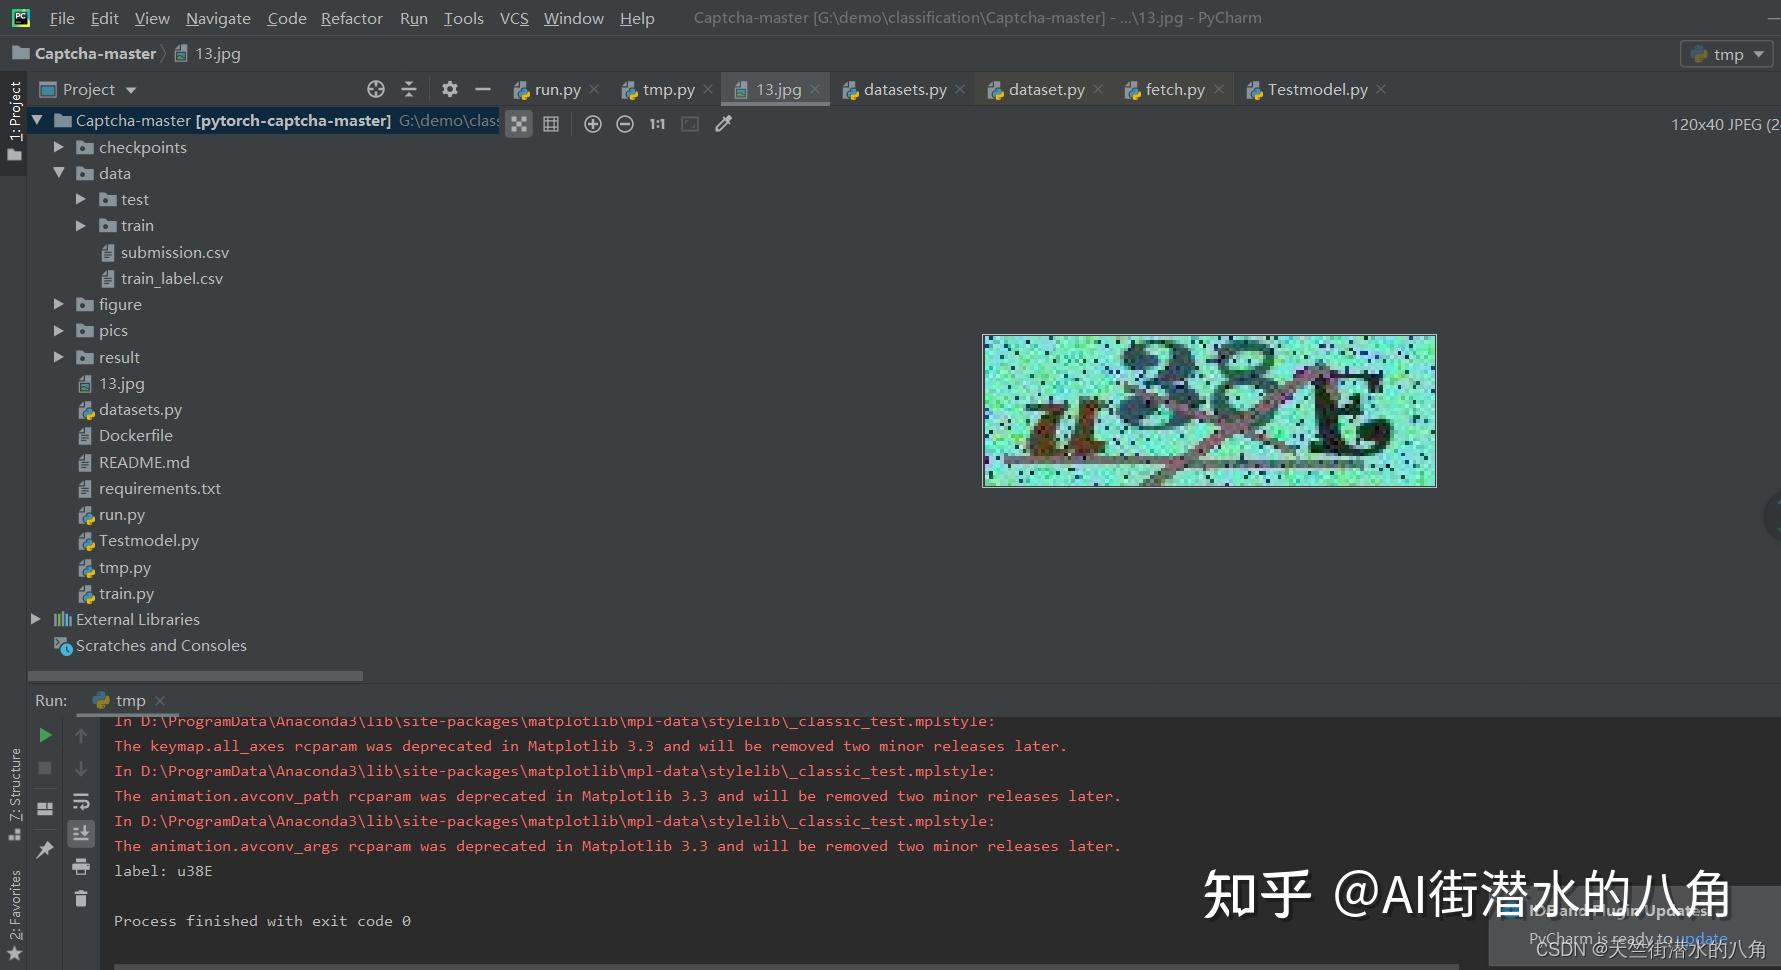Image resolution: width=1781 pixels, height=970 pixels.
Task: Click the update link in notification
Action: 1701,938
